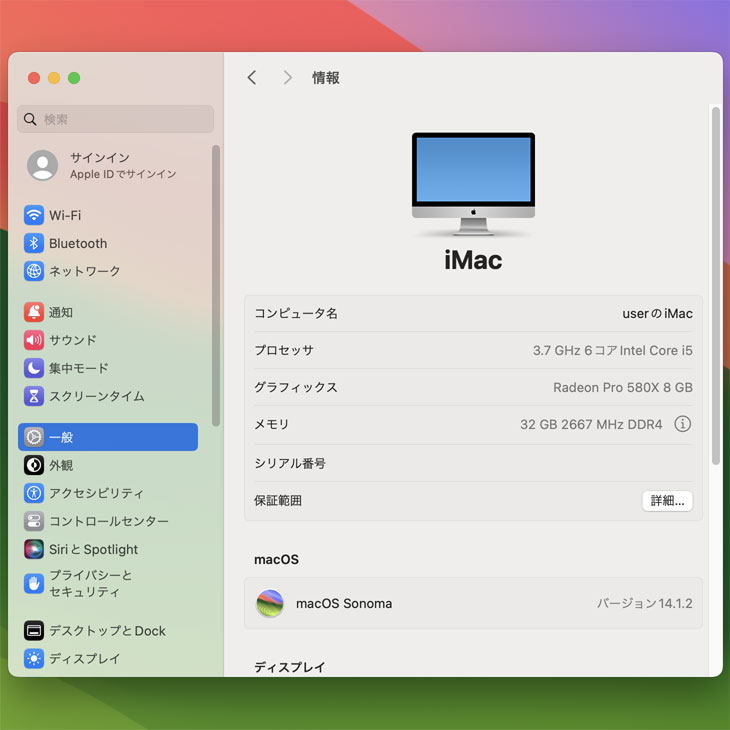The width and height of the screenshot is (730, 730).
Task: Open ネットワーク globe icon
Action: pos(34,271)
